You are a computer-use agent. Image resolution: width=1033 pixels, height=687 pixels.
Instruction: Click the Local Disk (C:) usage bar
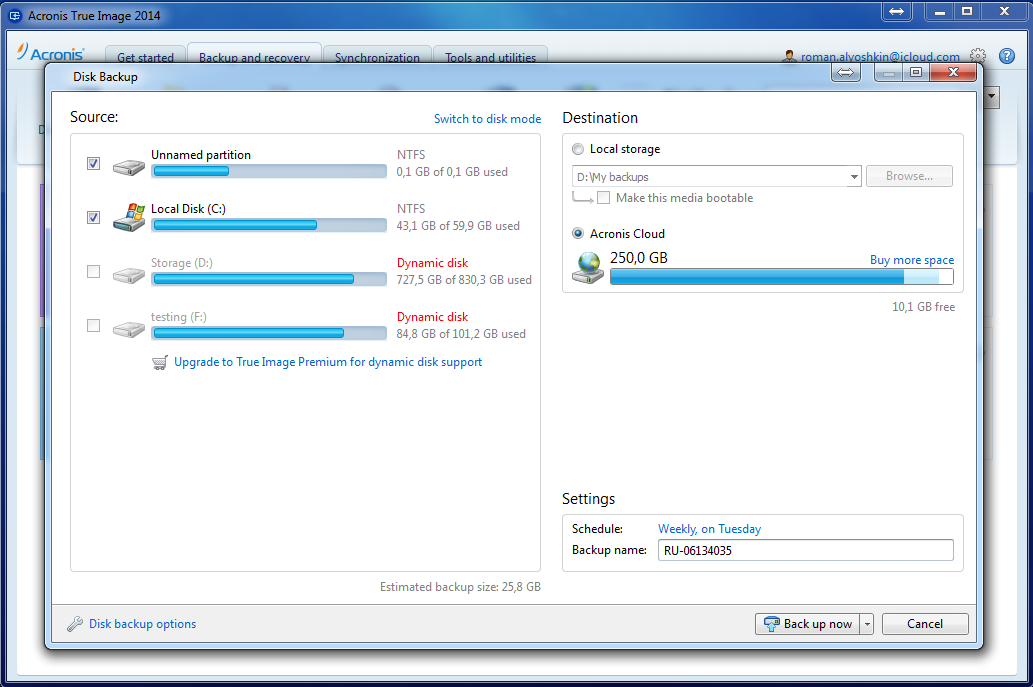[x=269, y=225]
